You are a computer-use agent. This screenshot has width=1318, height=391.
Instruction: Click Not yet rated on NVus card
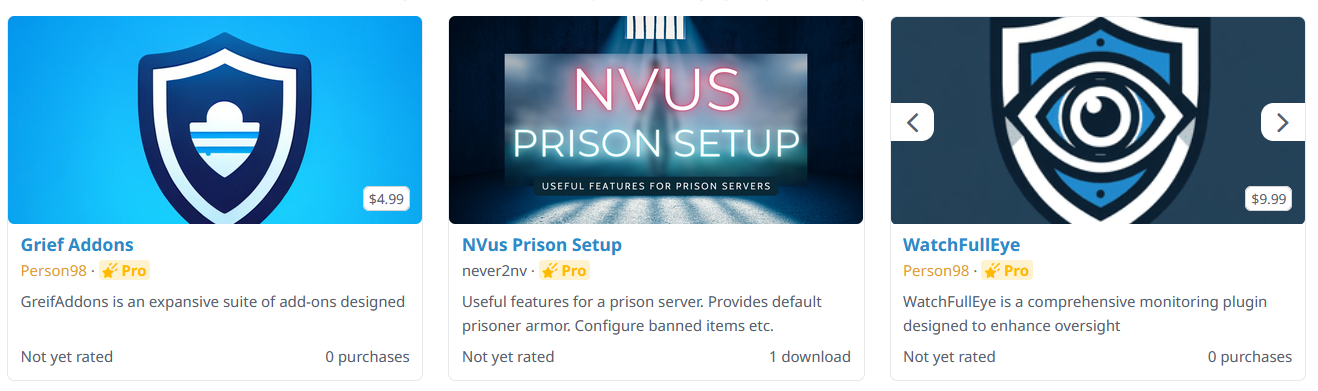coord(508,357)
